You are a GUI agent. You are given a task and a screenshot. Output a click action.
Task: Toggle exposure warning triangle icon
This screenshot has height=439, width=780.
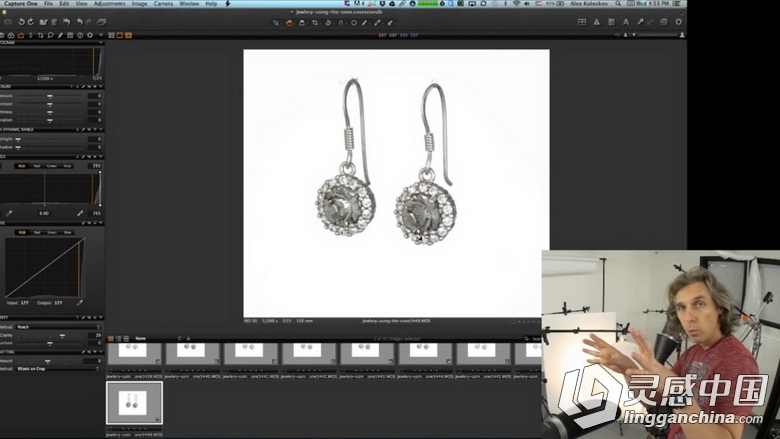click(596, 22)
